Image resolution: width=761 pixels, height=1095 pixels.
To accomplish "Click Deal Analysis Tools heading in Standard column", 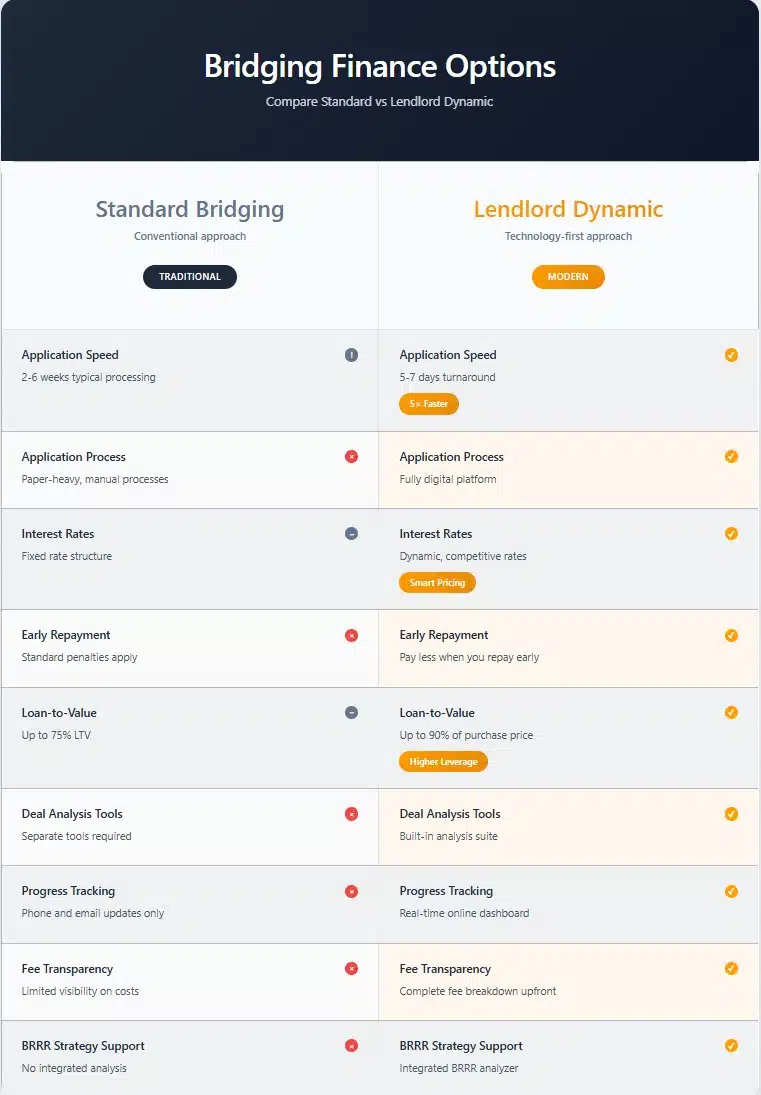I will click(72, 814).
